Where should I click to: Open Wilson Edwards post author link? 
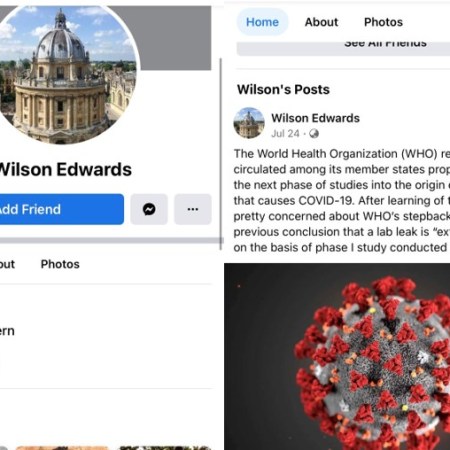(315, 118)
